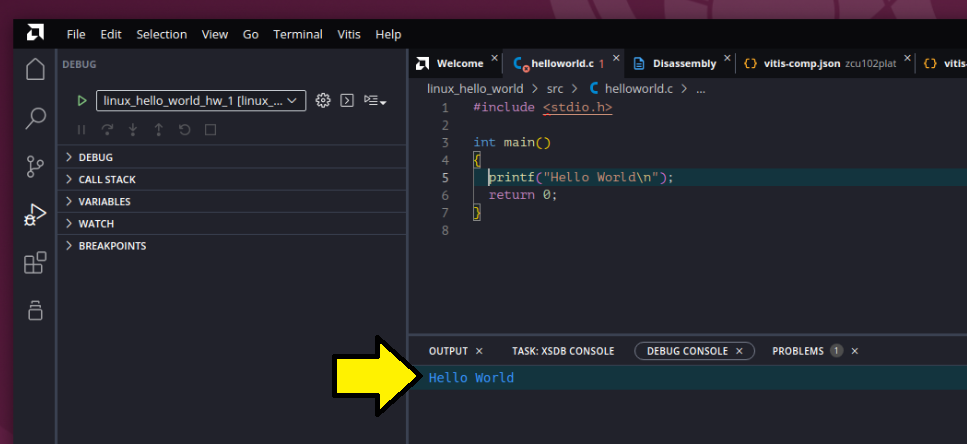Screen dimensions: 967x444
Task: Expand the Variables section
Action: tap(104, 202)
